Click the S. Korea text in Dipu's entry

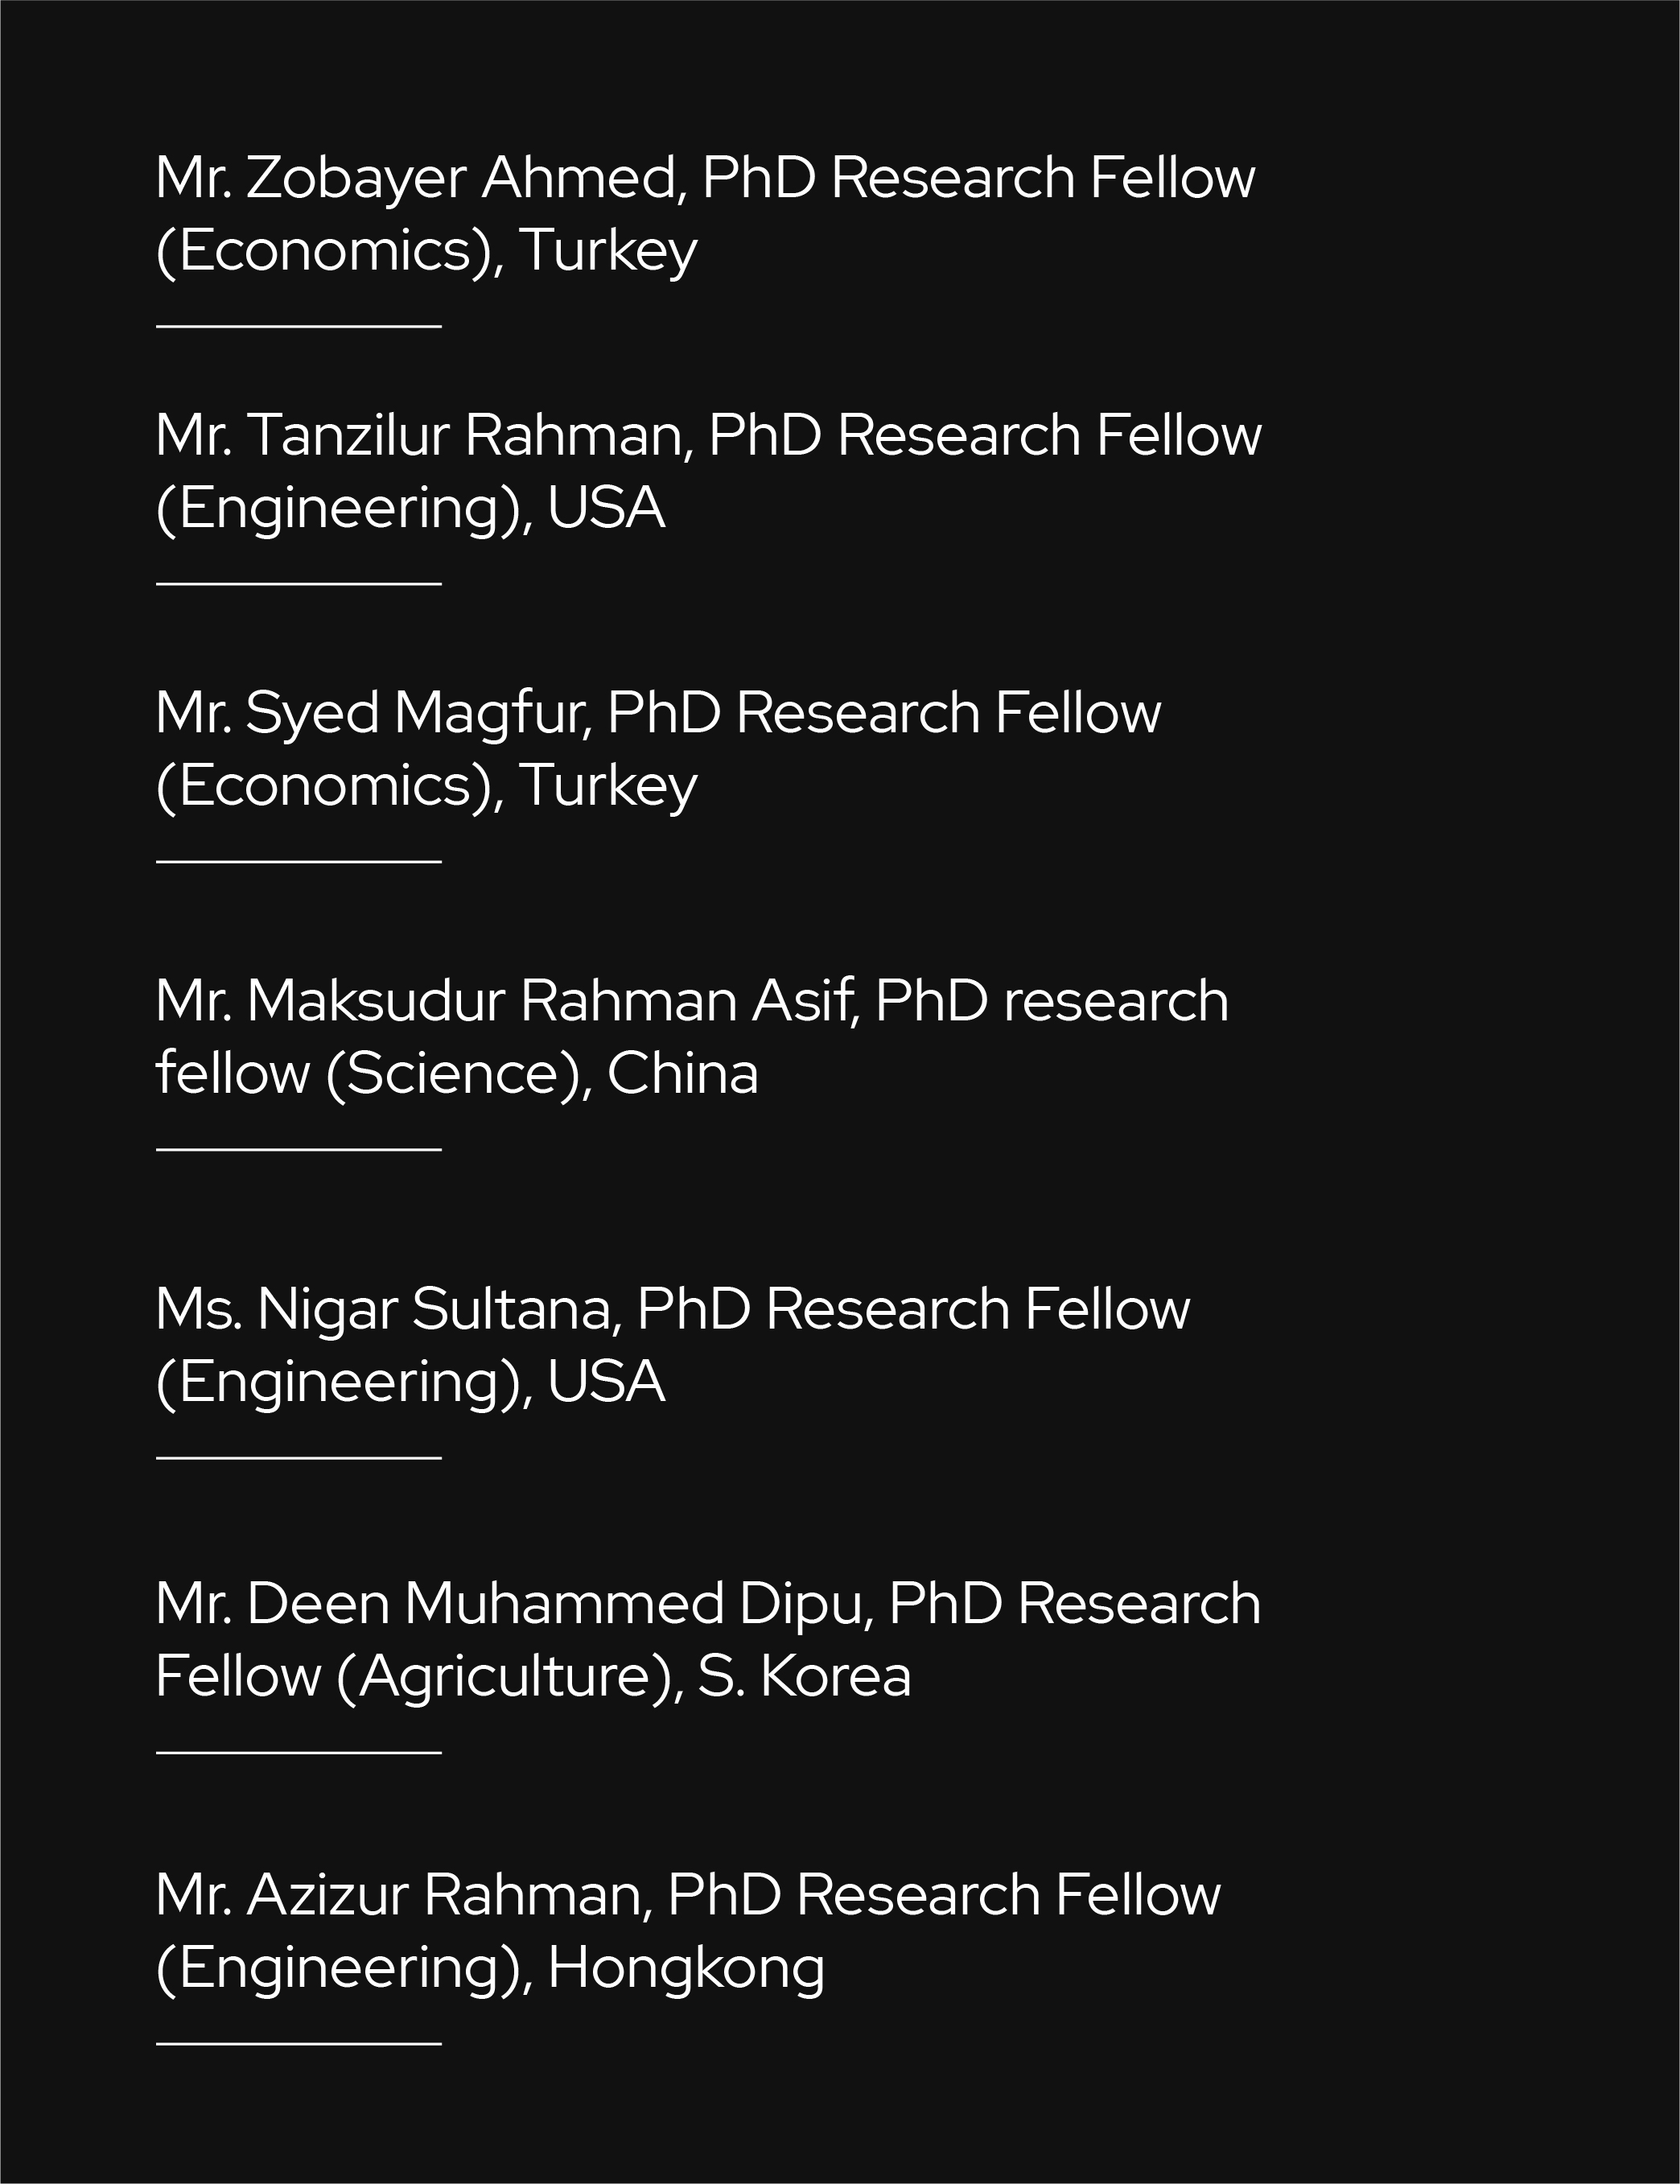(804, 1676)
